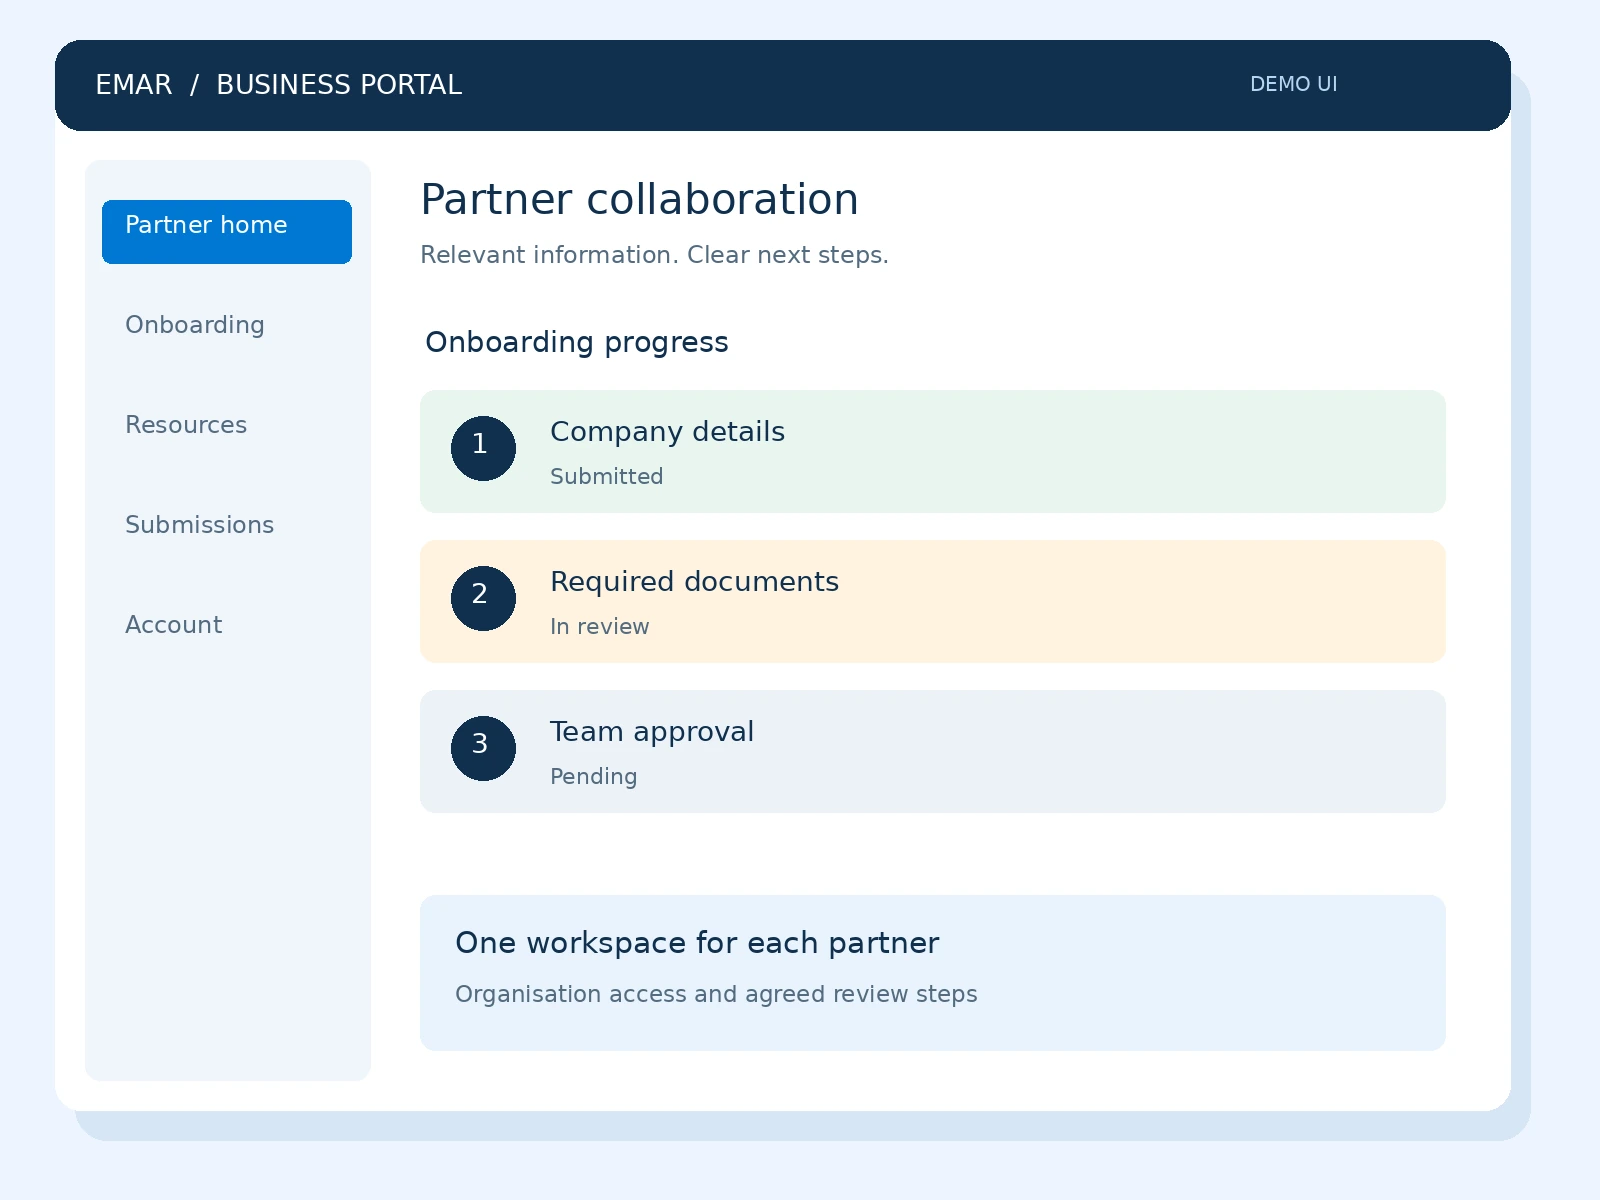Click the DEMO UI label in header
Viewport: 1600px width, 1200px height.
1293,84
